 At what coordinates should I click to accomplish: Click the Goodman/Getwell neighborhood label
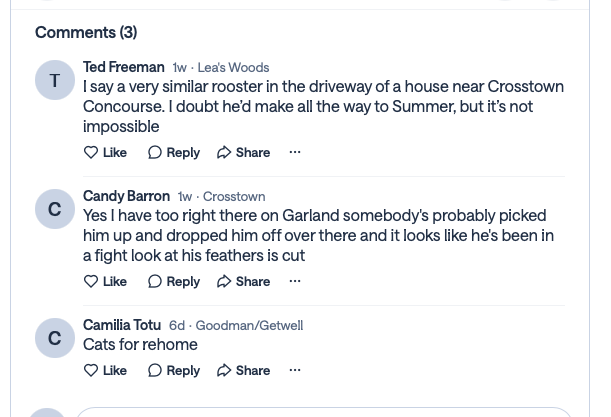(249, 325)
